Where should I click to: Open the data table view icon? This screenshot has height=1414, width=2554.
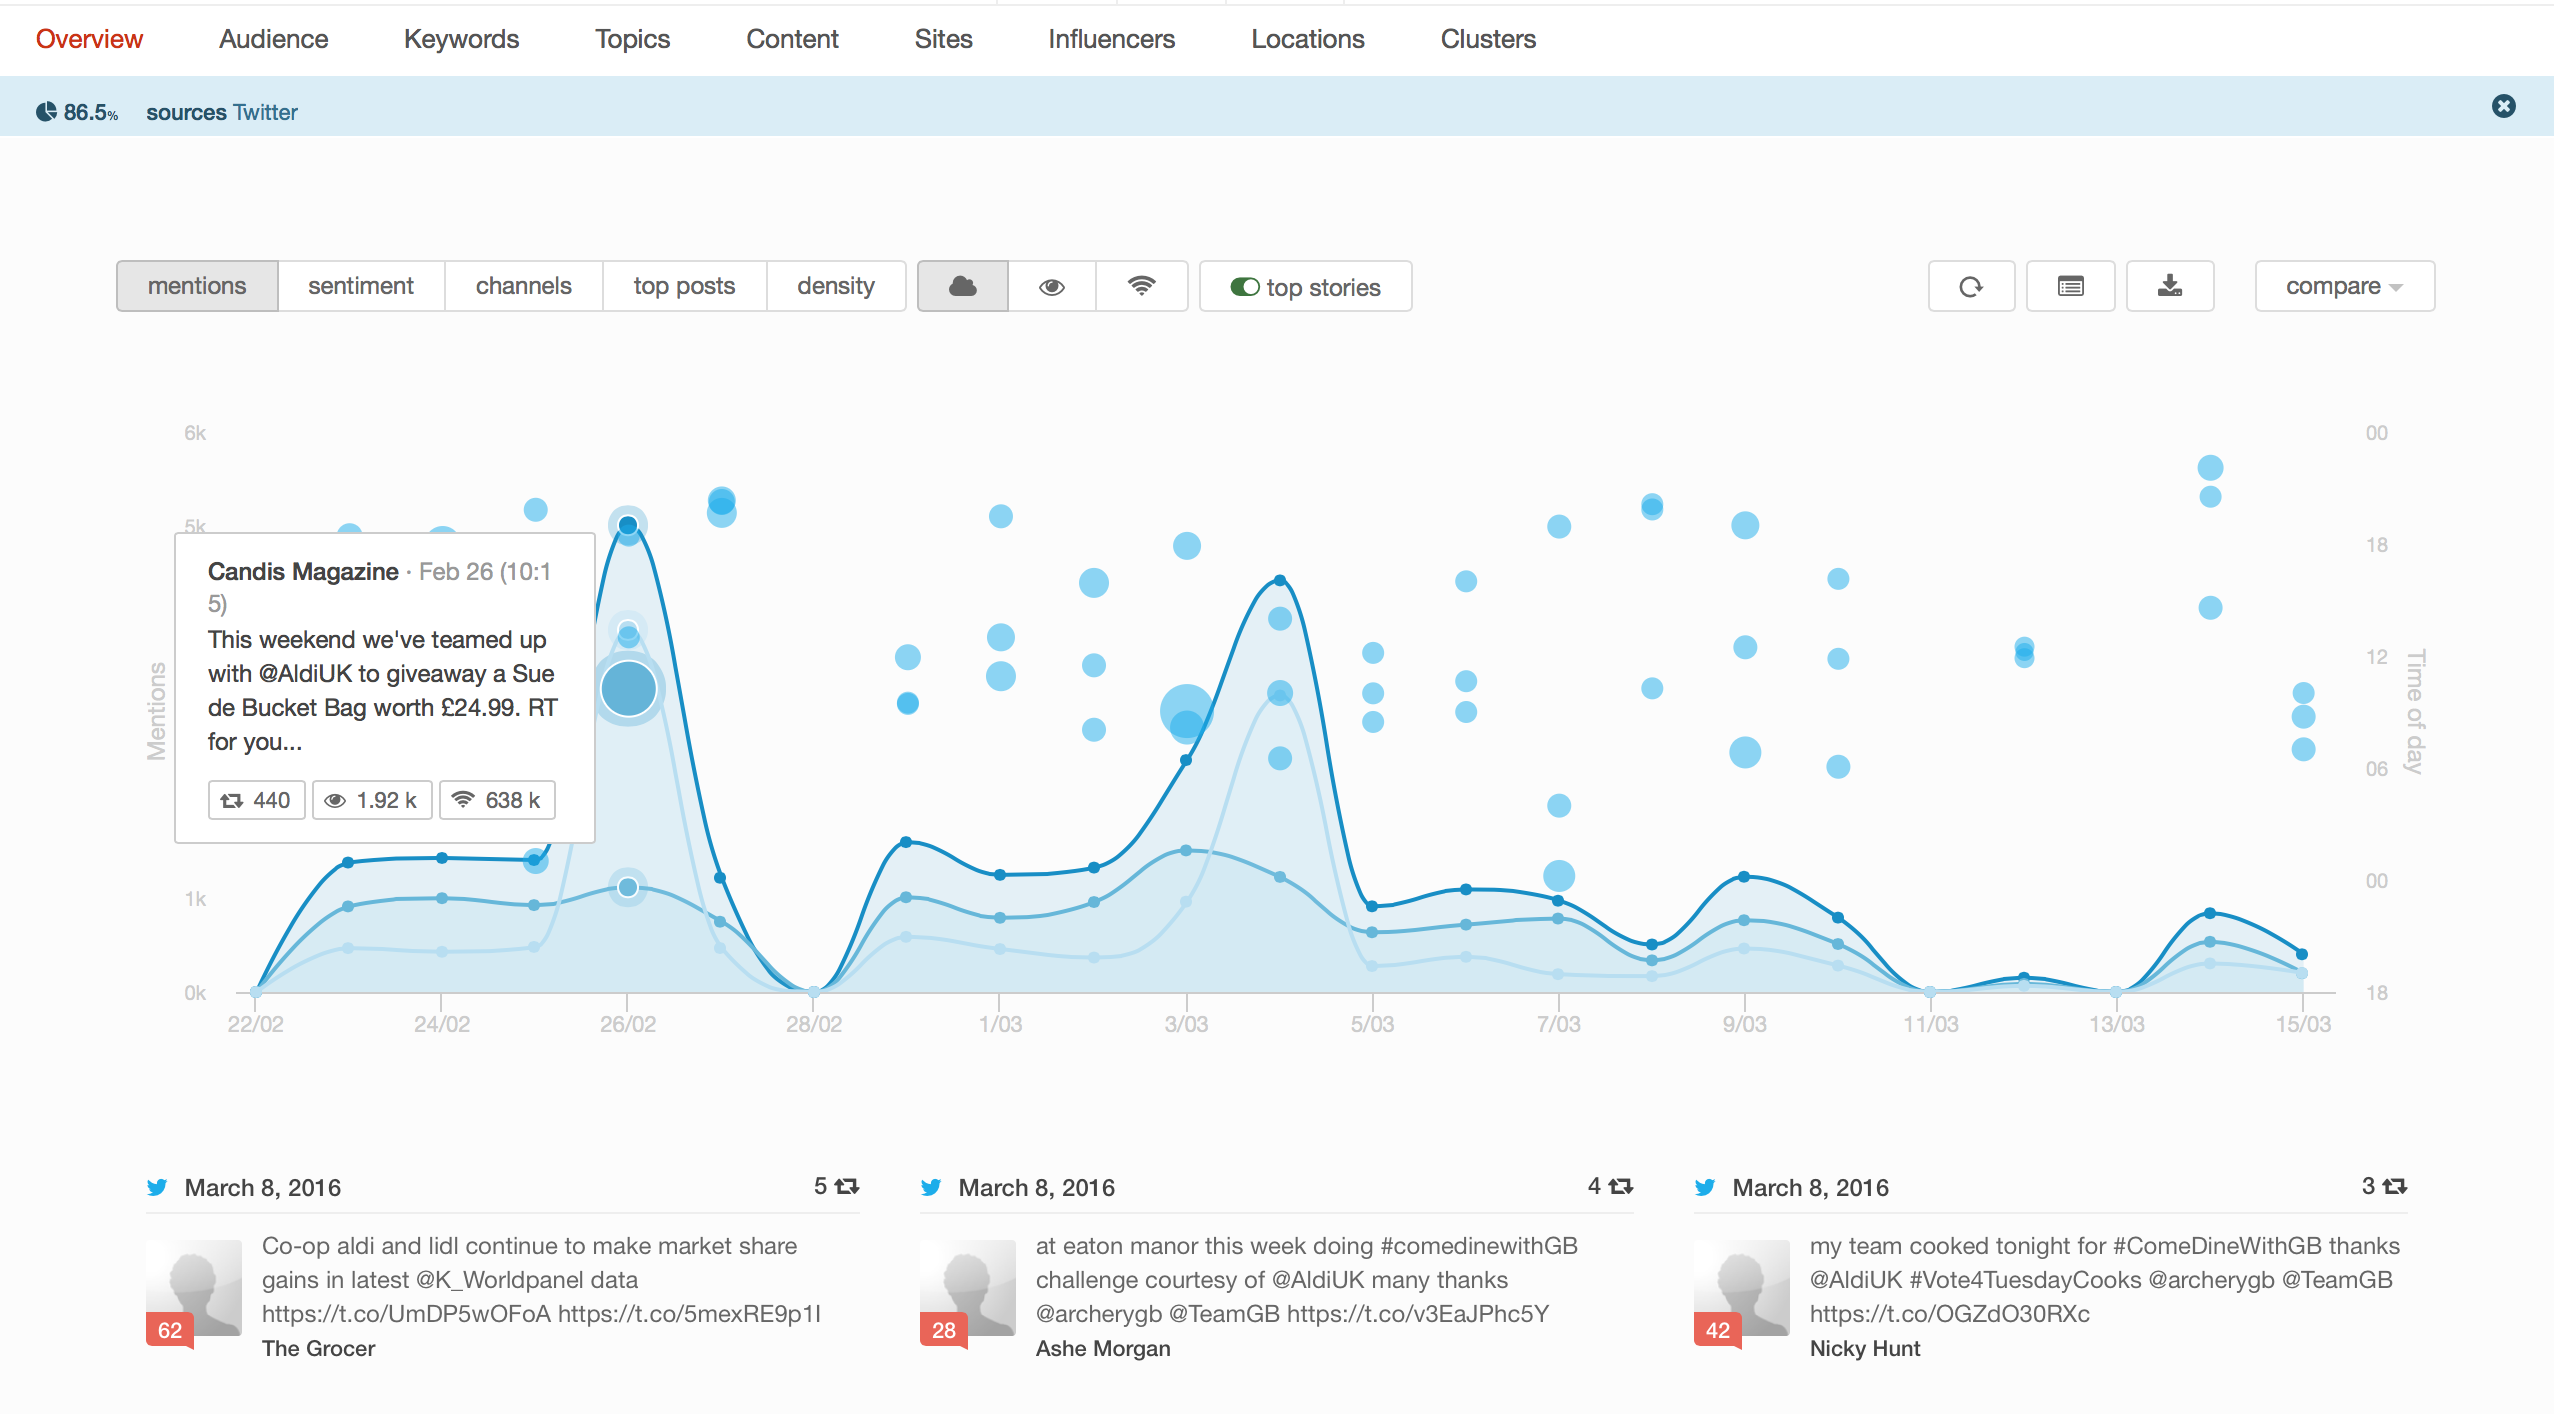coord(2070,287)
